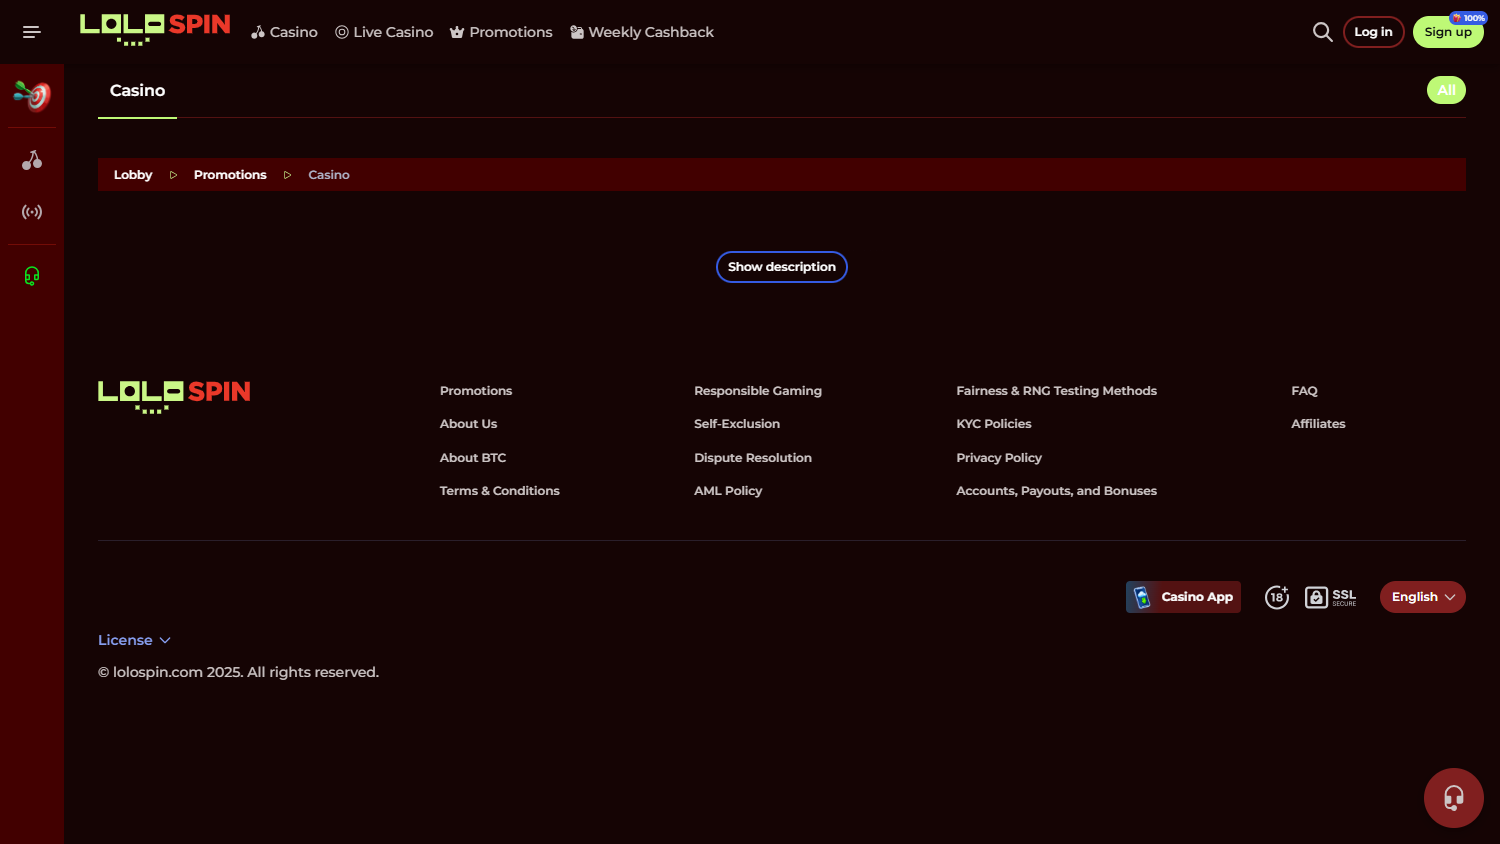Expand the Show description section
Screen dimensions: 1500x844
(781, 267)
